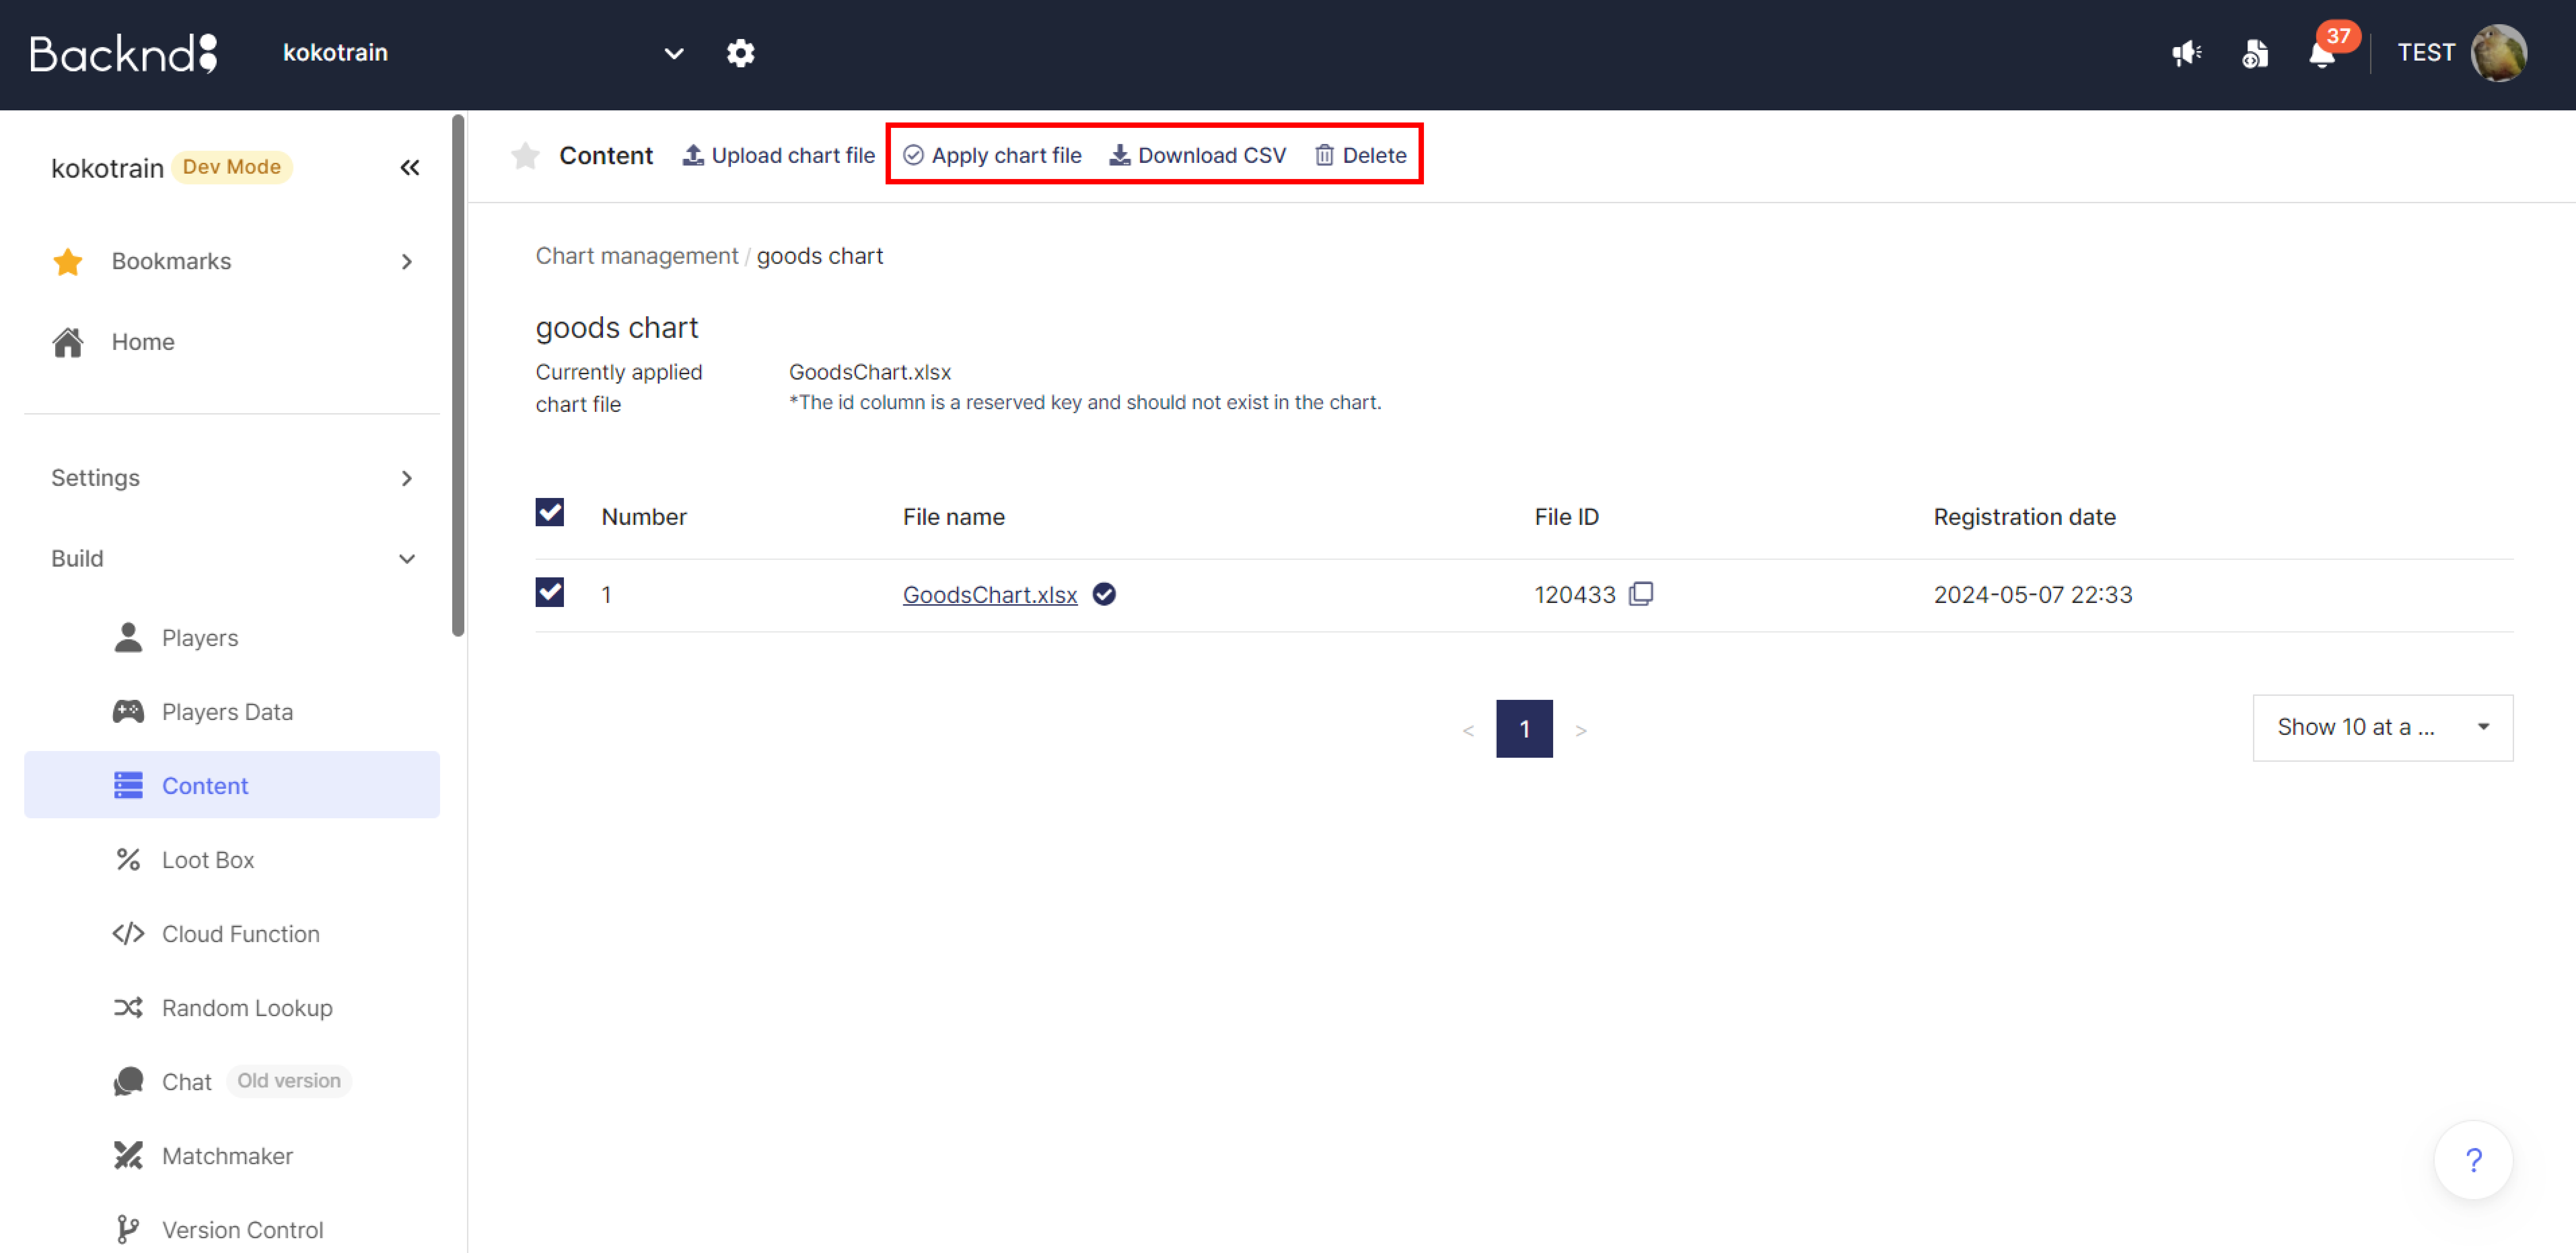The width and height of the screenshot is (2576, 1253).
Task: Click the Number column header
Action: coord(644,517)
